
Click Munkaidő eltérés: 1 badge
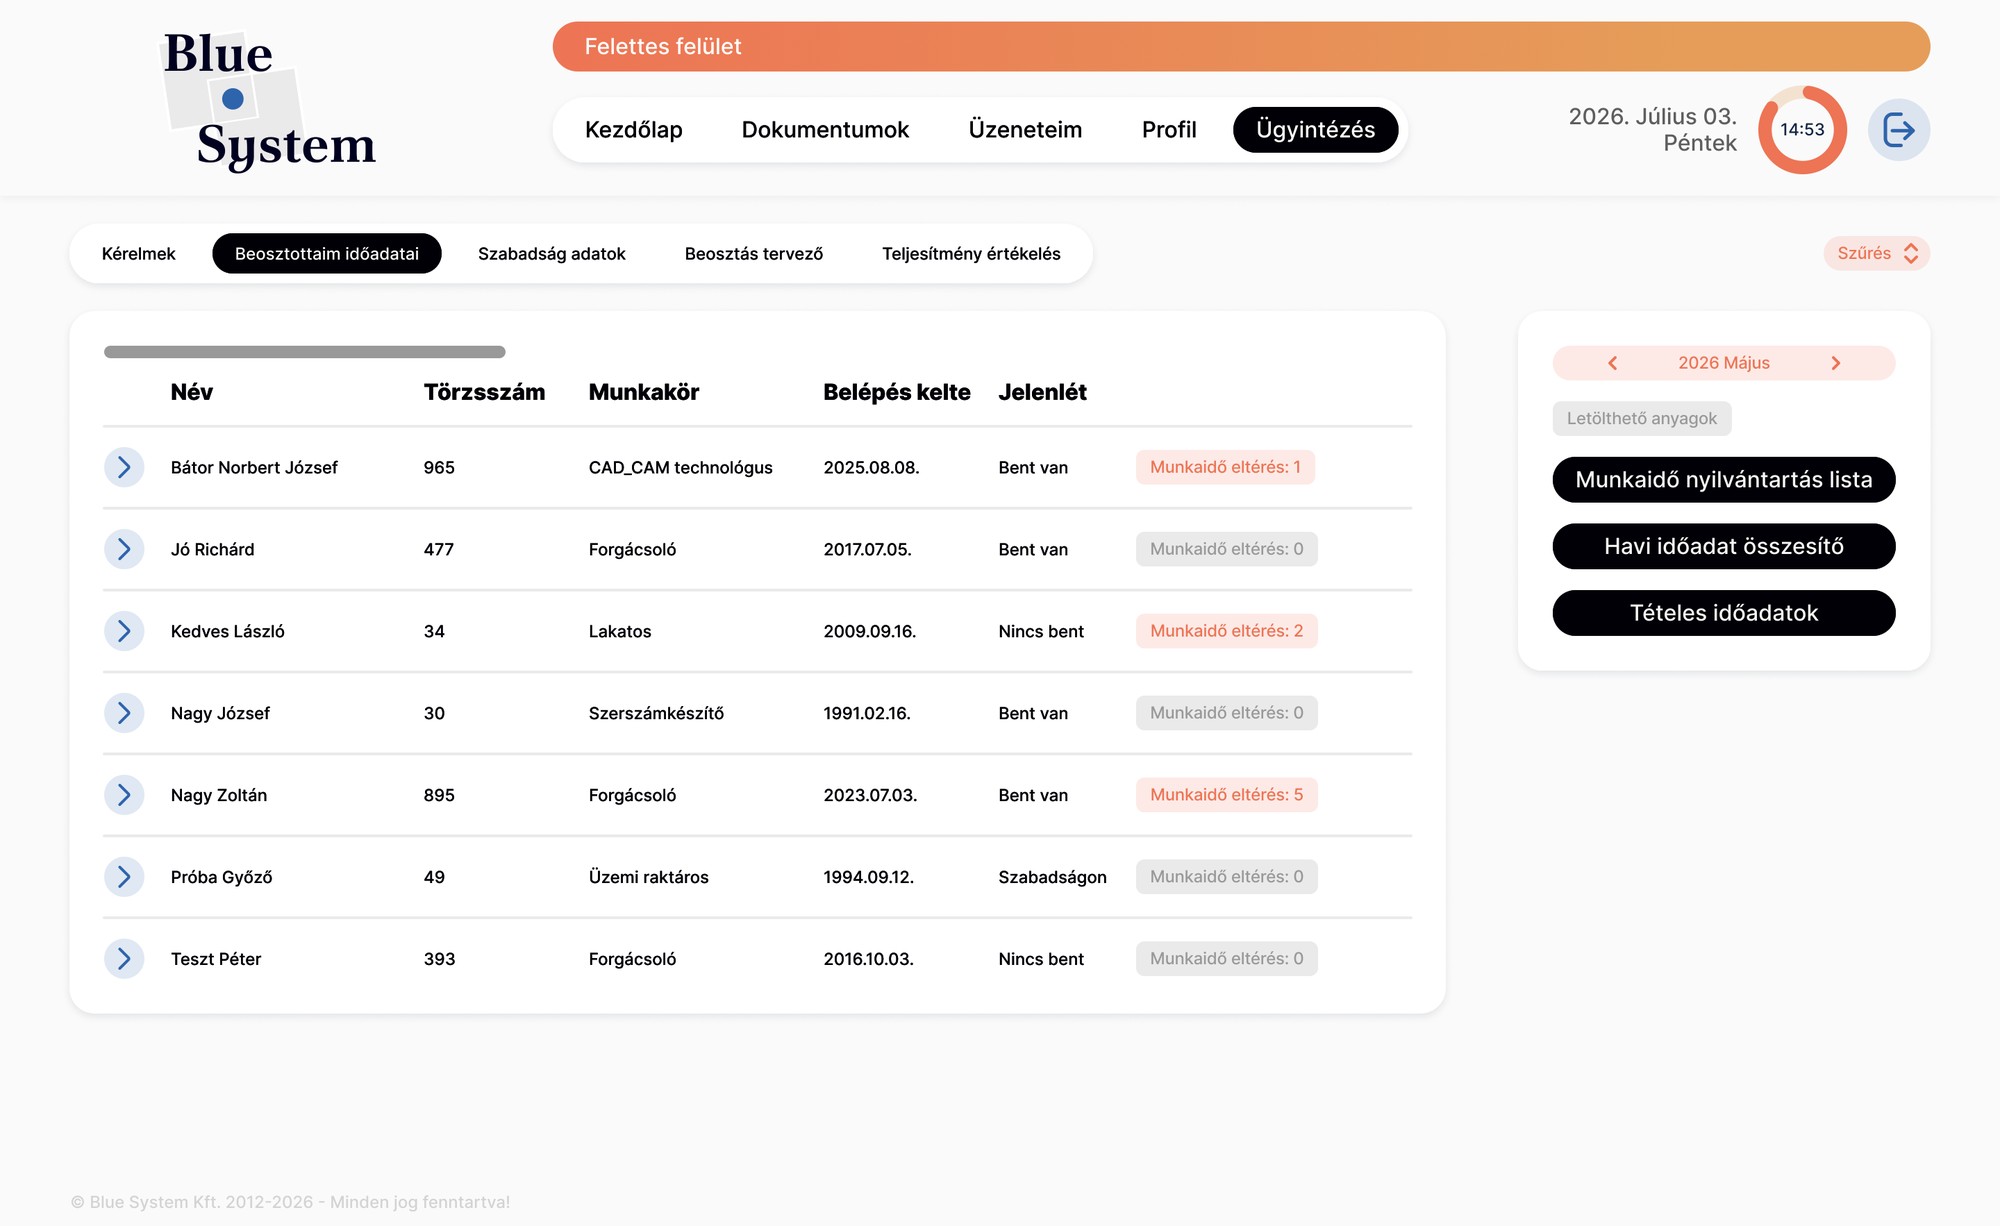1225,467
